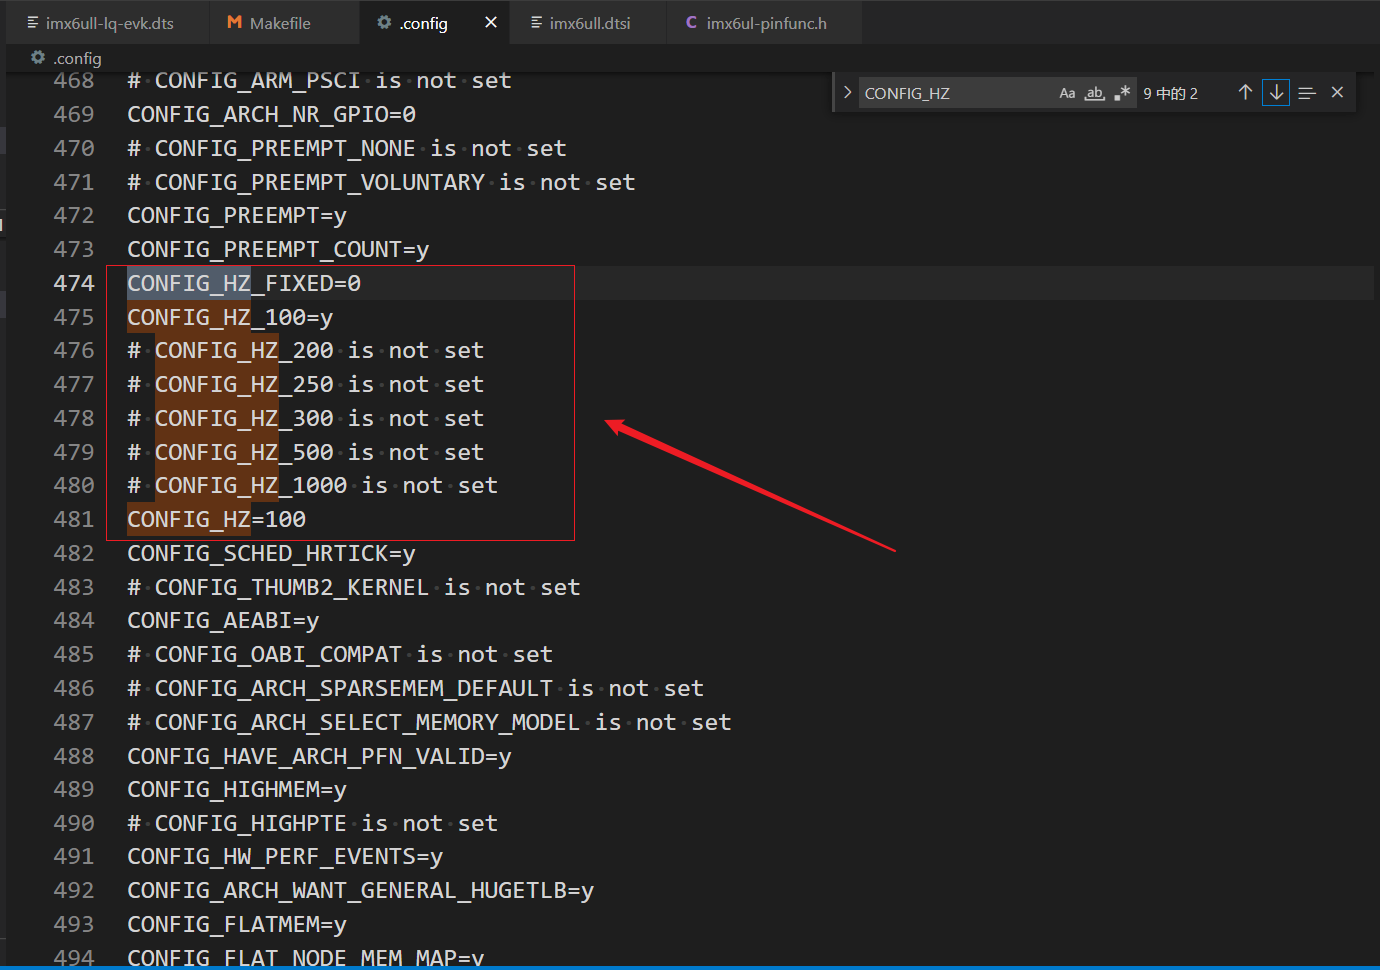Click the Makefile language icon on its tab
This screenshot has height=970, width=1380.
[233, 22]
